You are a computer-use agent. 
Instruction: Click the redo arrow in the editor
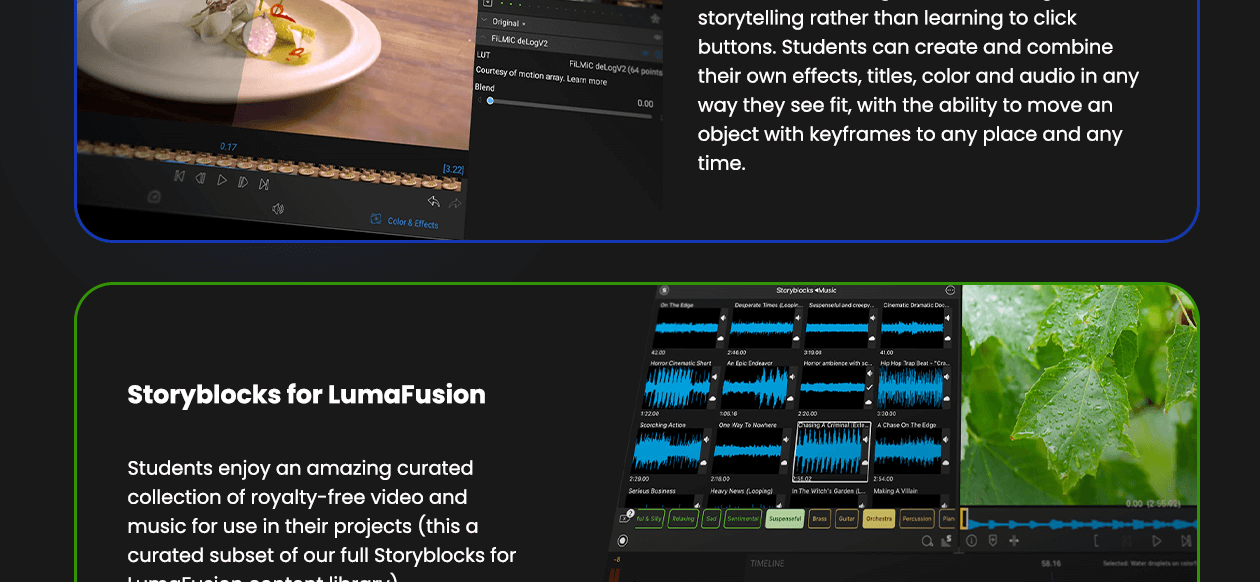pyautogui.click(x=455, y=203)
